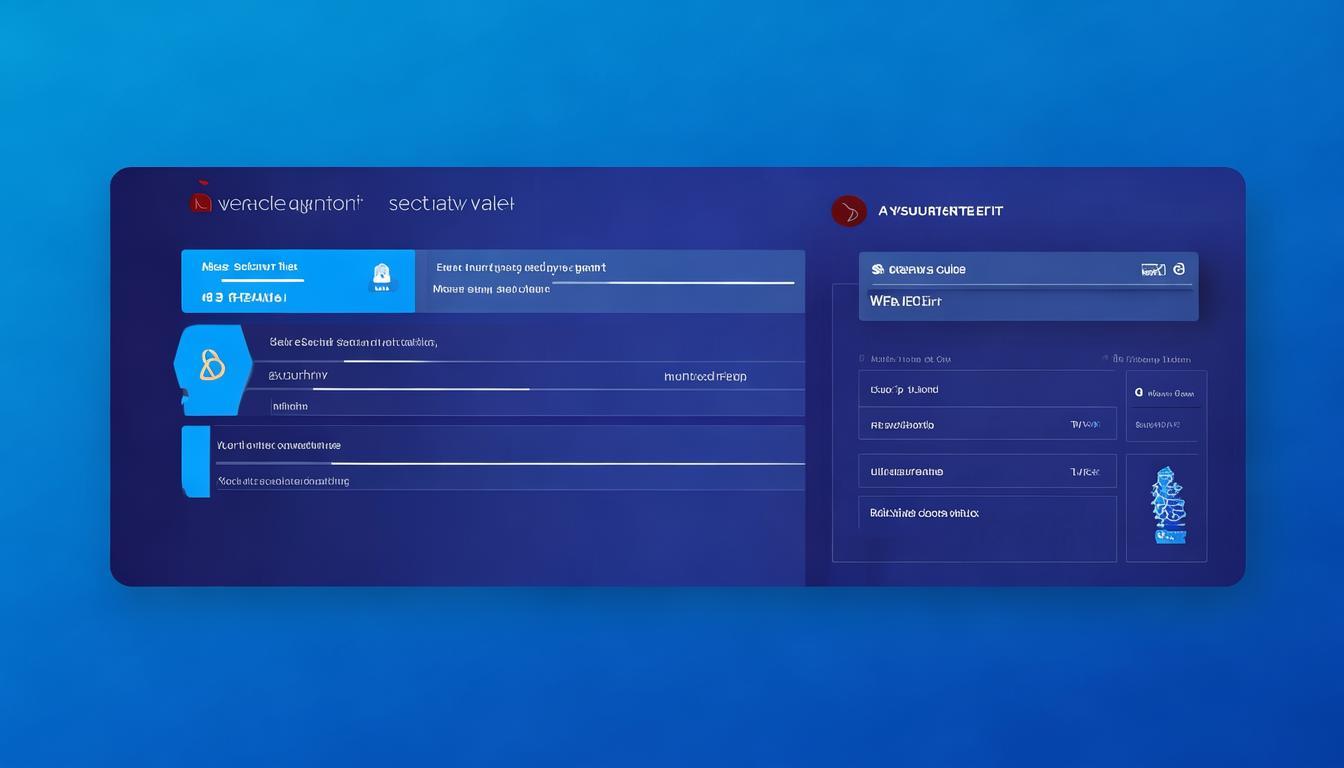Click the red logo icon in top-left header
Viewport: 1344px width, 768px height.
tap(201, 202)
